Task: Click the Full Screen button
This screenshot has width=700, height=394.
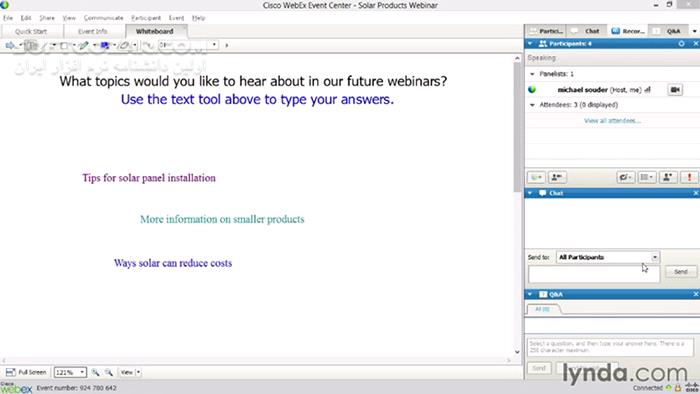Action: pos(26,372)
